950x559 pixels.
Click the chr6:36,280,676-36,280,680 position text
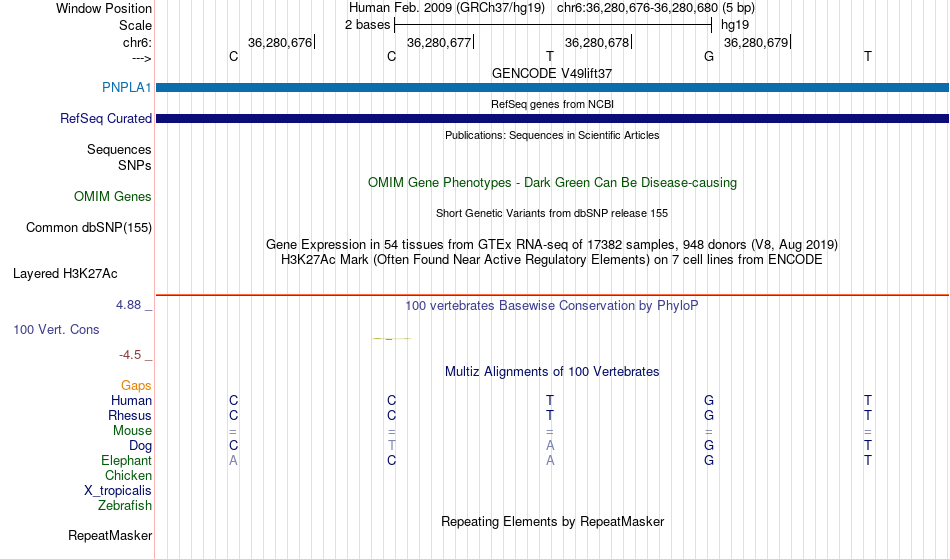[x=637, y=8]
